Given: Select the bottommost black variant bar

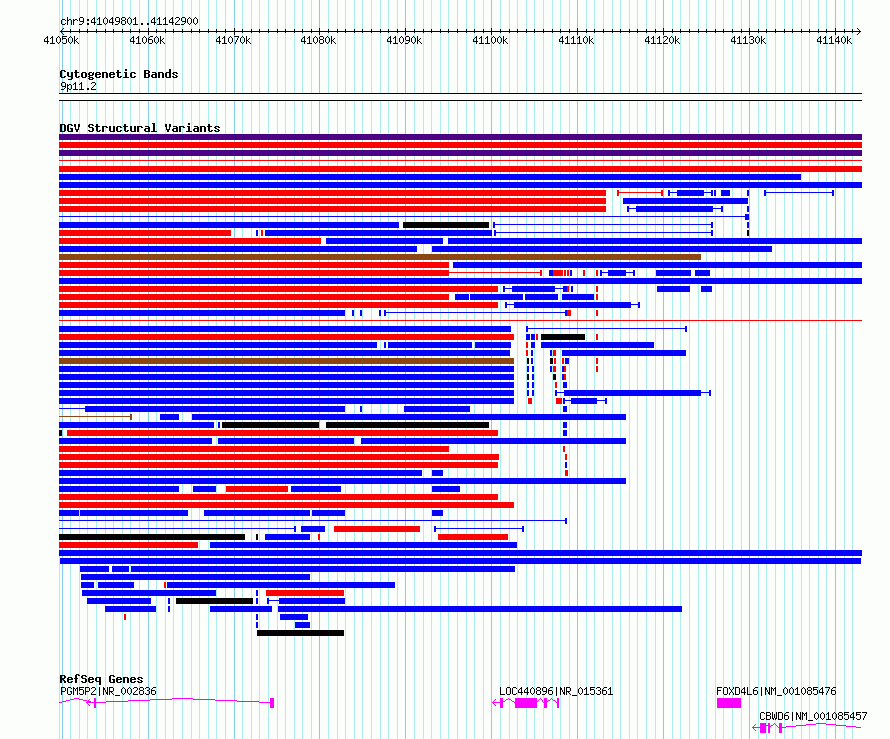Looking at the screenshot, I should tap(300, 633).
